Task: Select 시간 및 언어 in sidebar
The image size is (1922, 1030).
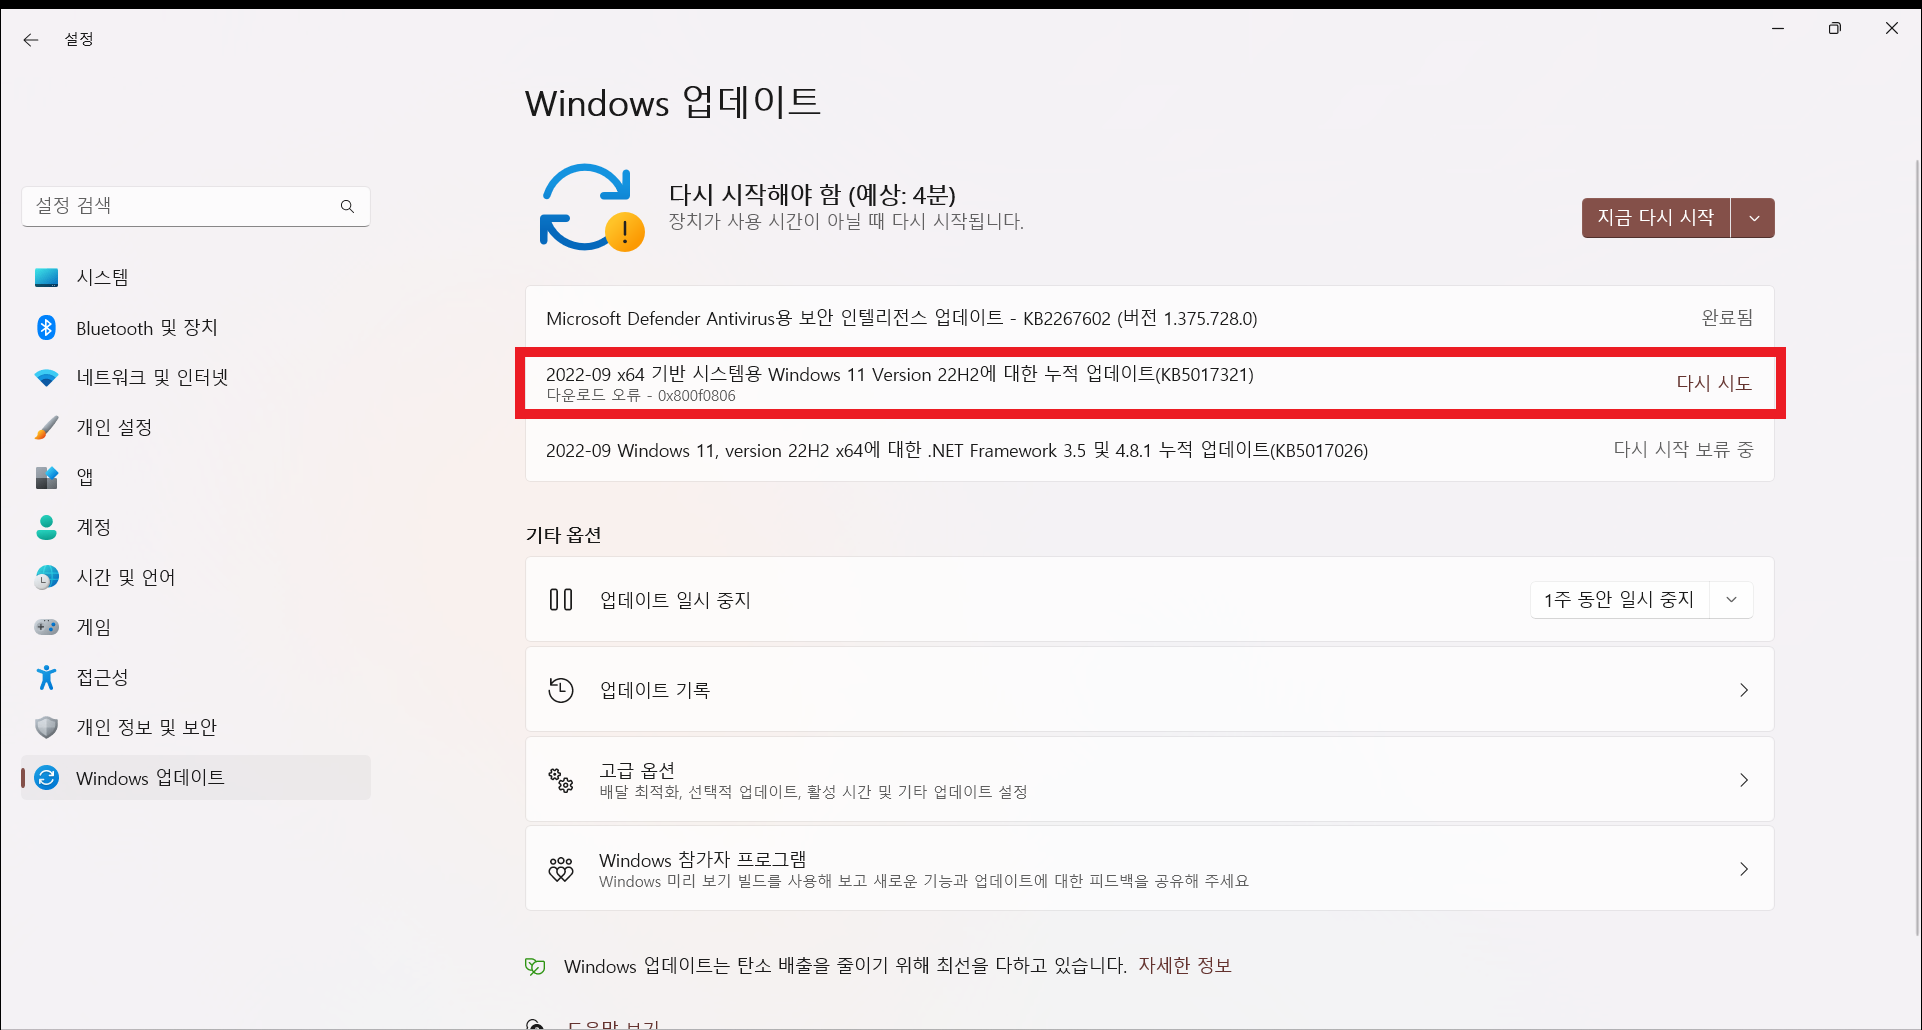Action: (x=196, y=578)
